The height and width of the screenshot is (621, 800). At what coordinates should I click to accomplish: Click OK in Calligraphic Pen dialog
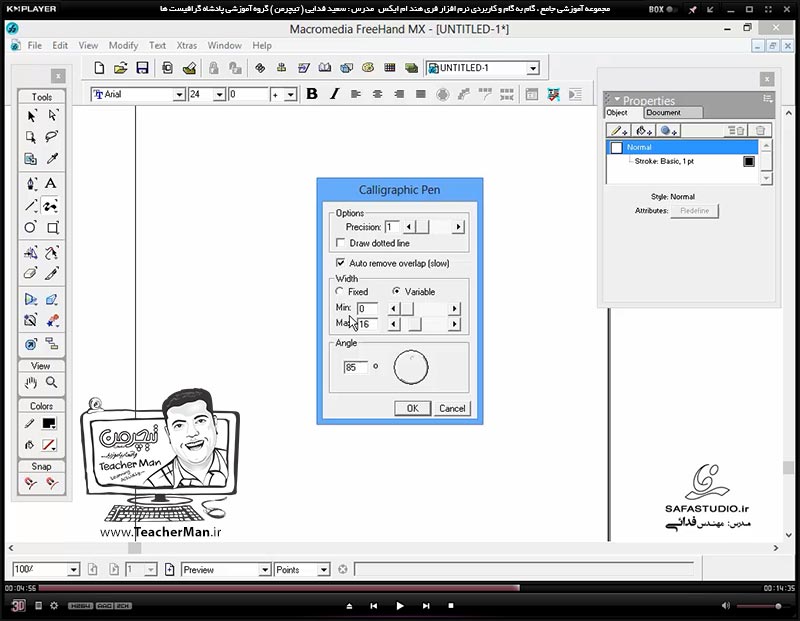[412, 408]
